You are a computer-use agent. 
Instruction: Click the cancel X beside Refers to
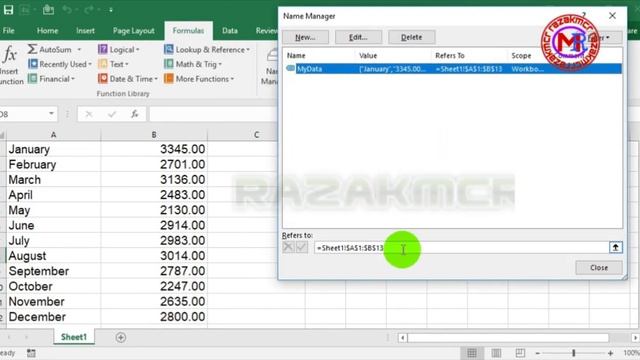[288, 247]
